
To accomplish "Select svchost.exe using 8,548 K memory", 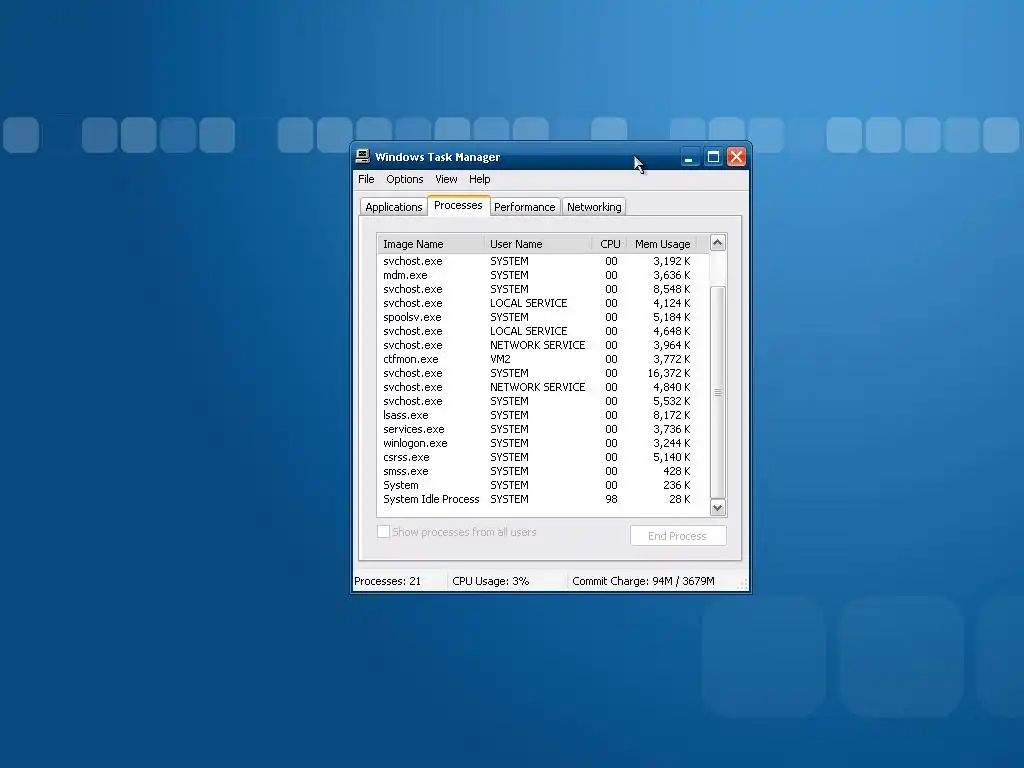I will (x=543, y=289).
